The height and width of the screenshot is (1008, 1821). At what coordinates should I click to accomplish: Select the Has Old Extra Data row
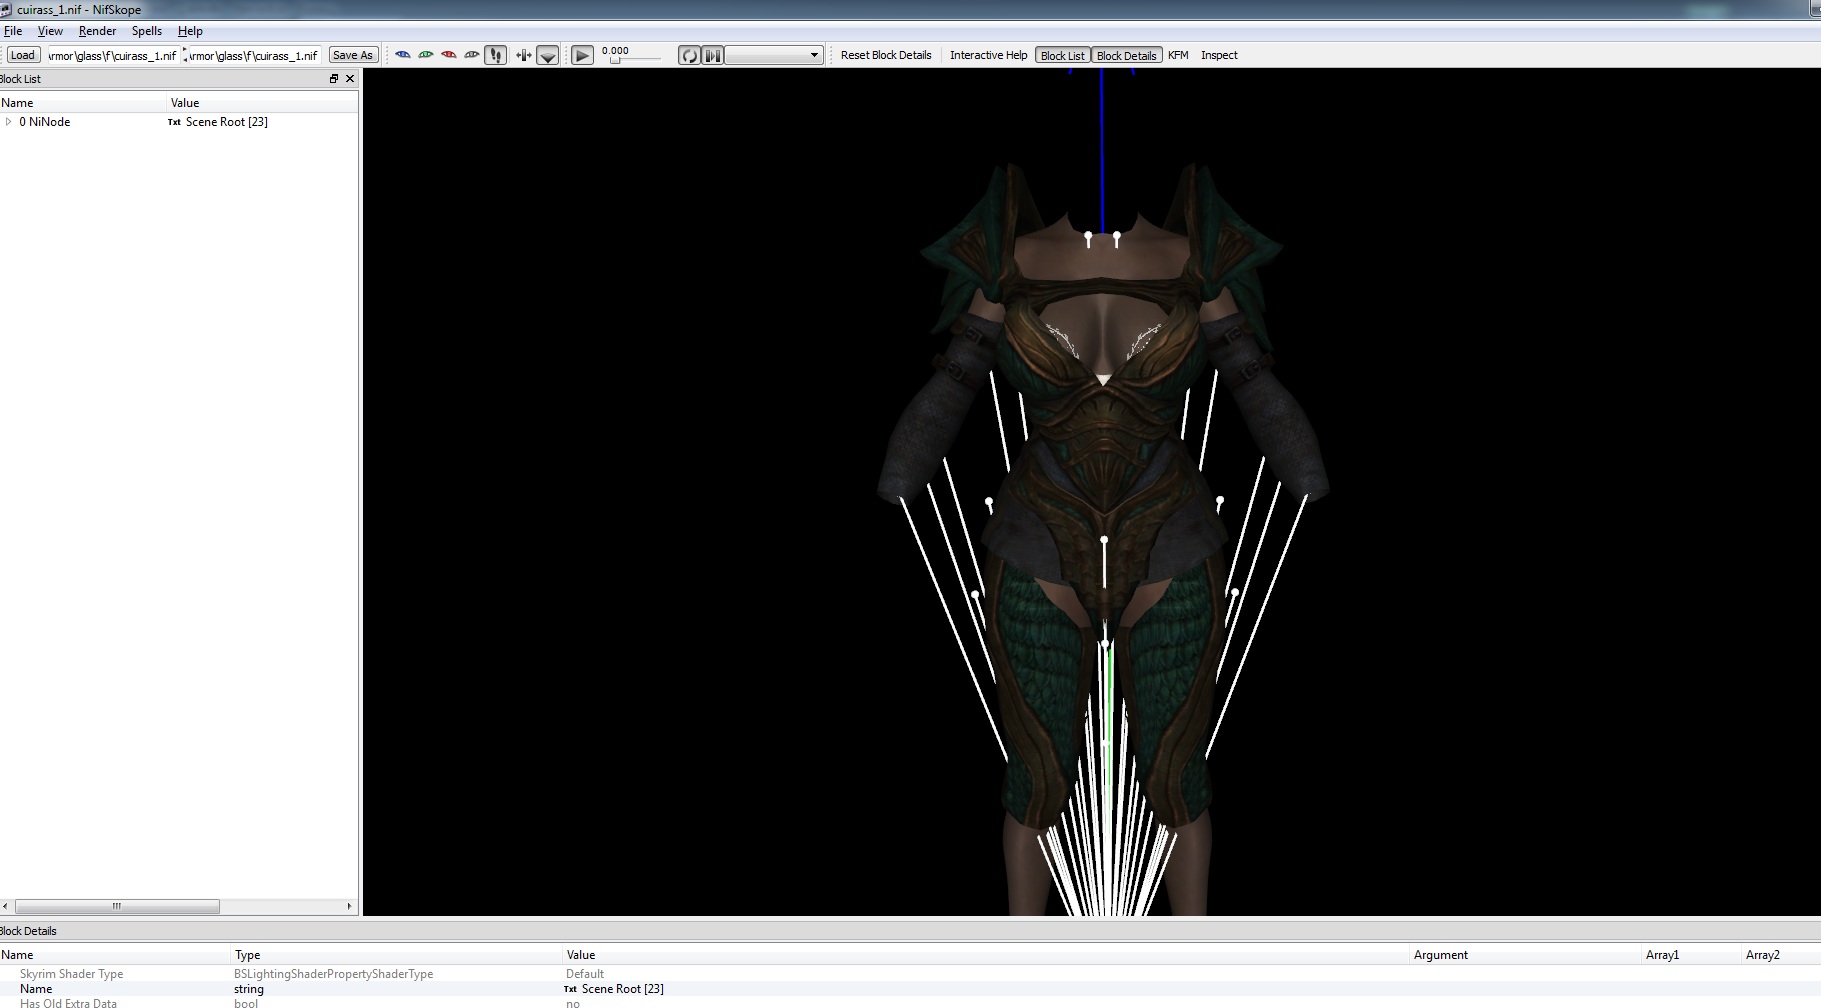click(x=910, y=1002)
